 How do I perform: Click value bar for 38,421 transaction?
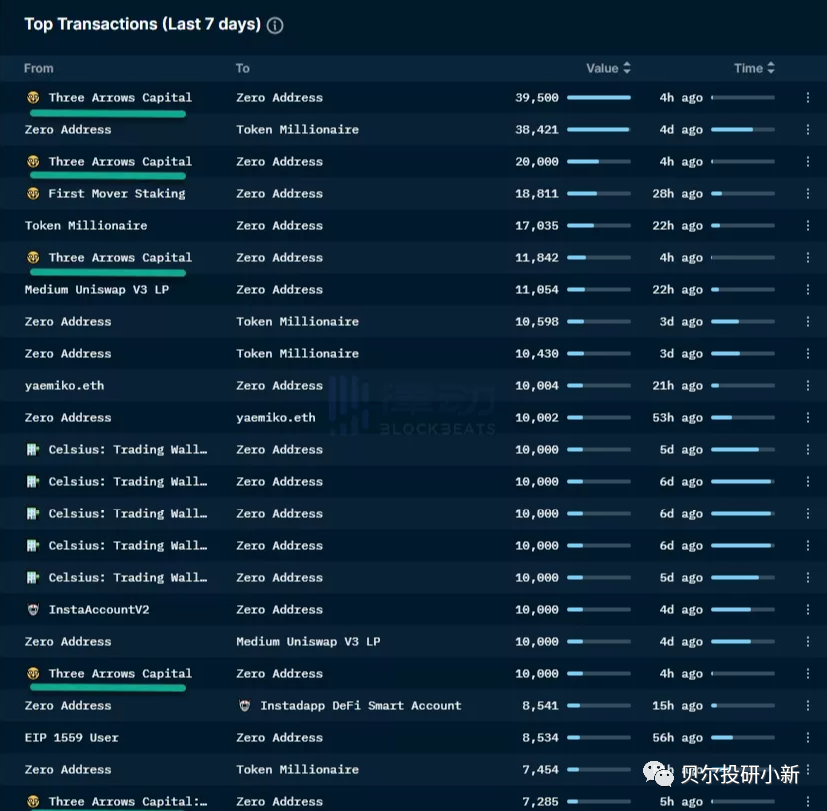pyautogui.click(x=599, y=130)
